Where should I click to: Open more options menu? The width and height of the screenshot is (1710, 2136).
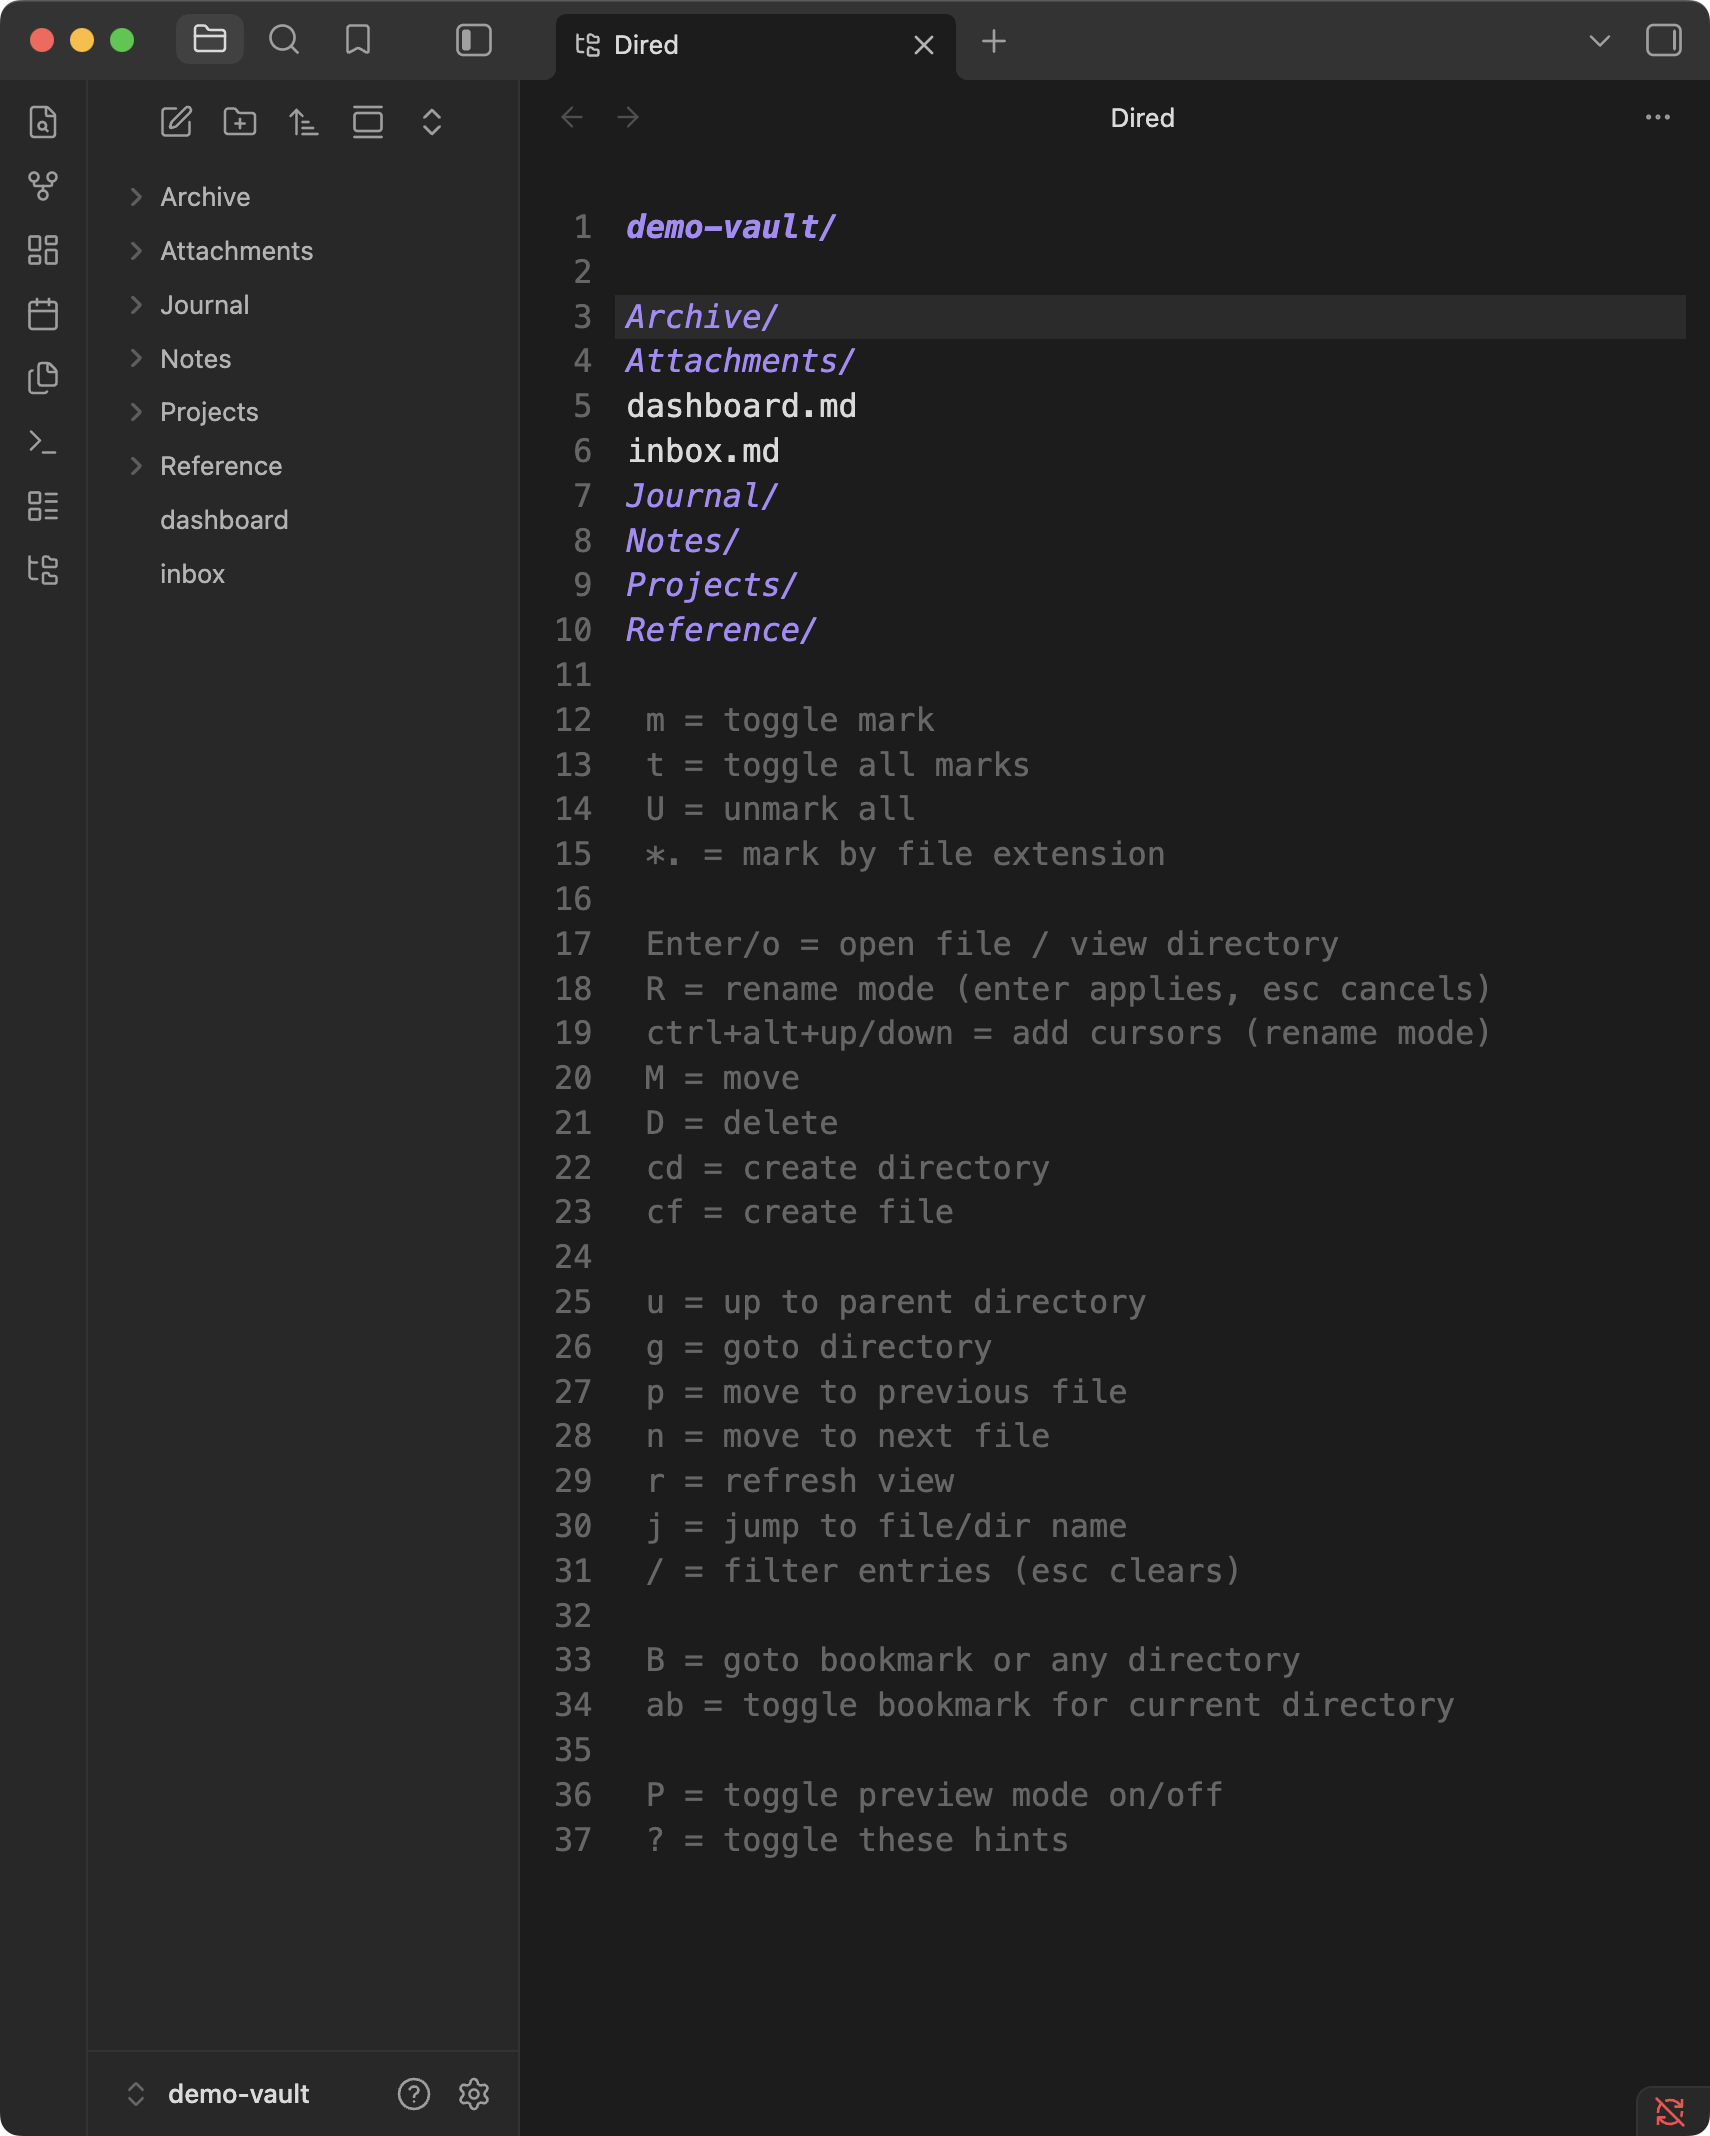[1658, 117]
